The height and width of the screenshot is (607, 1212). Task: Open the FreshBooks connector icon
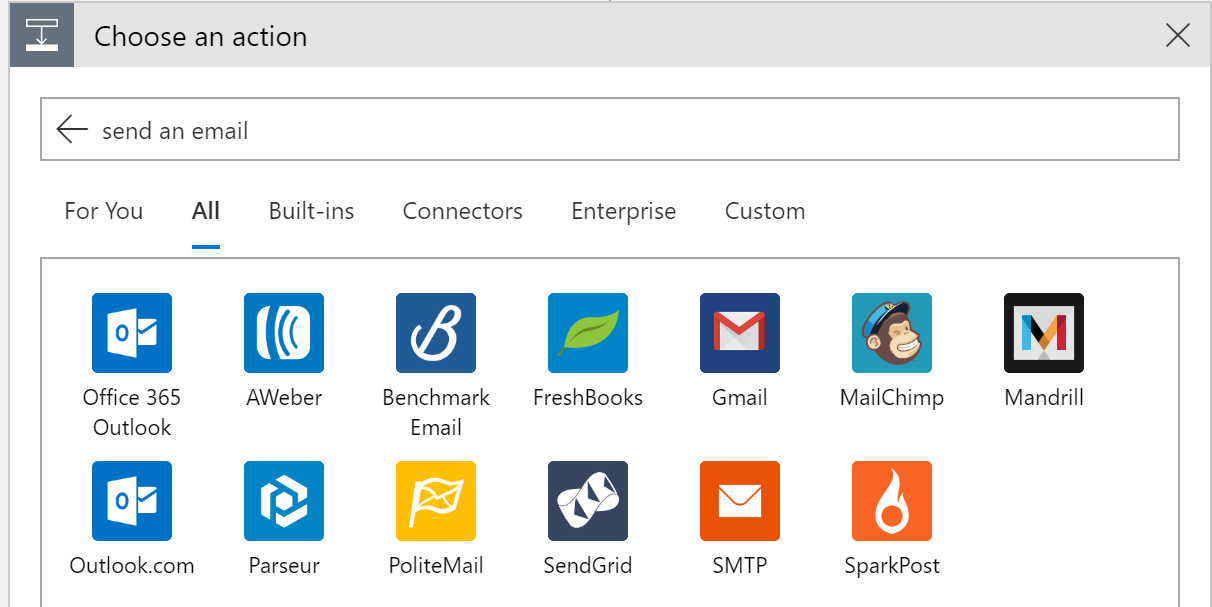click(588, 333)
